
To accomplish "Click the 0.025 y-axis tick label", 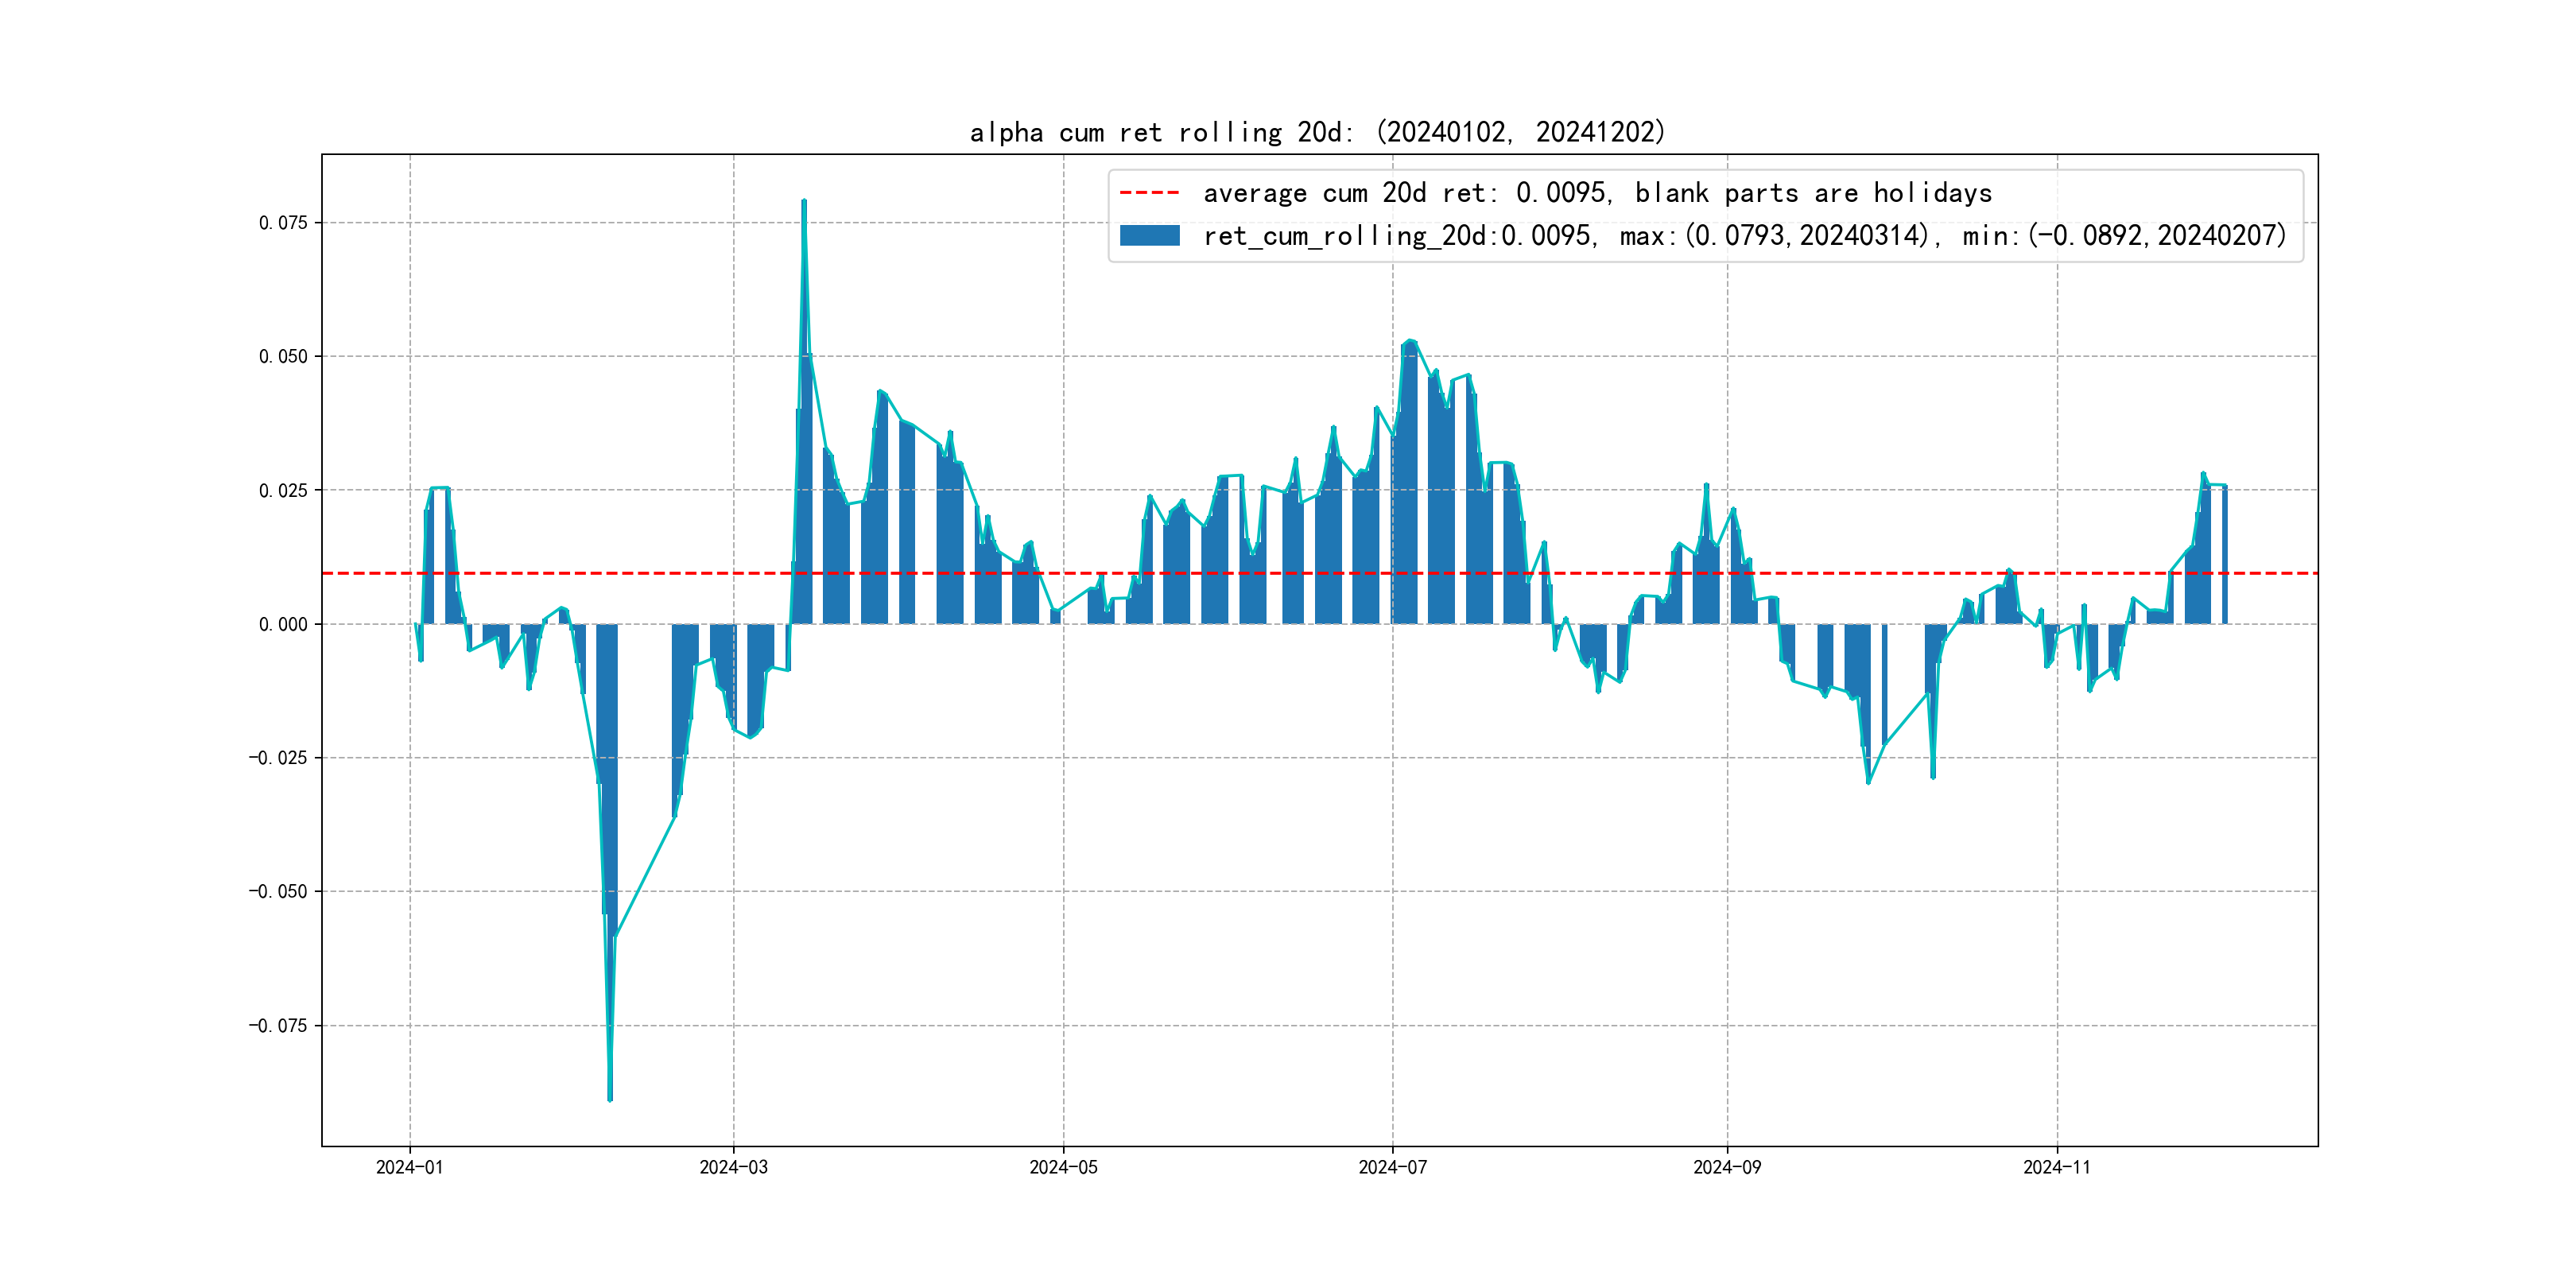I will 283,491.
